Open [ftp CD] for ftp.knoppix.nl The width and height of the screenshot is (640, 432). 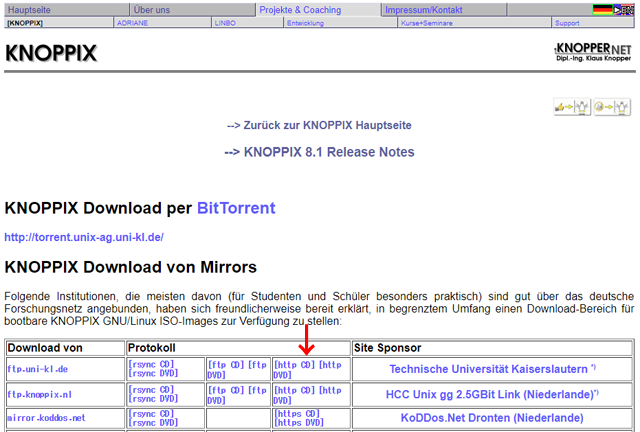(226, 390)
